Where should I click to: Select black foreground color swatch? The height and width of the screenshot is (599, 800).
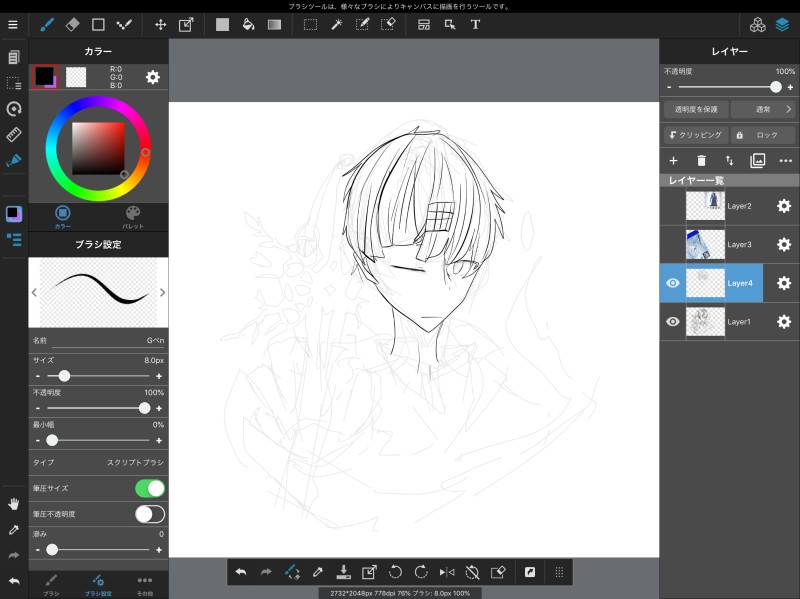tap(44, 77)
